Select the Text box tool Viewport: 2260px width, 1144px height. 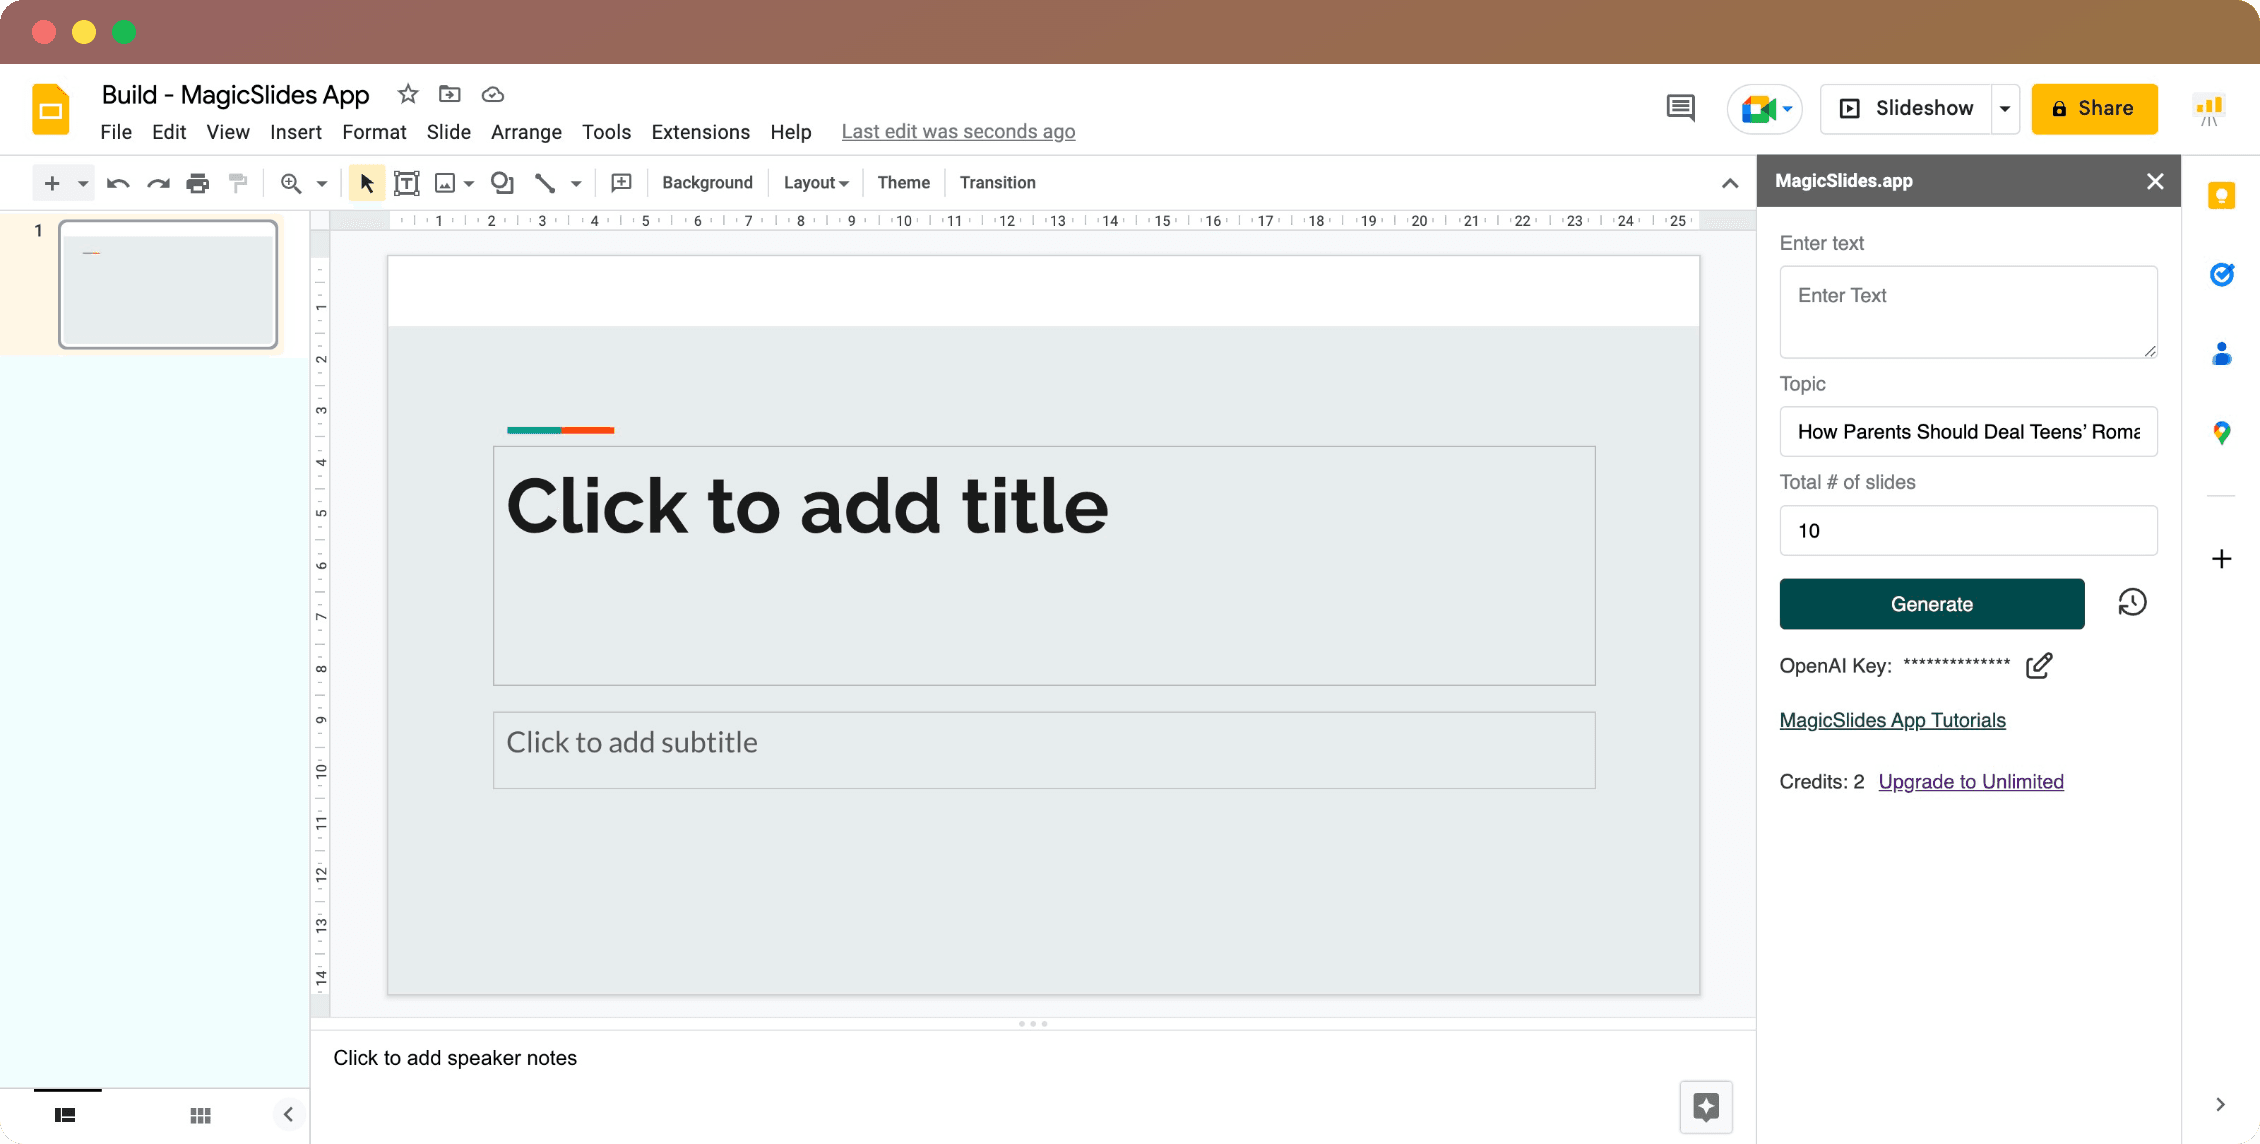(406, 182)
